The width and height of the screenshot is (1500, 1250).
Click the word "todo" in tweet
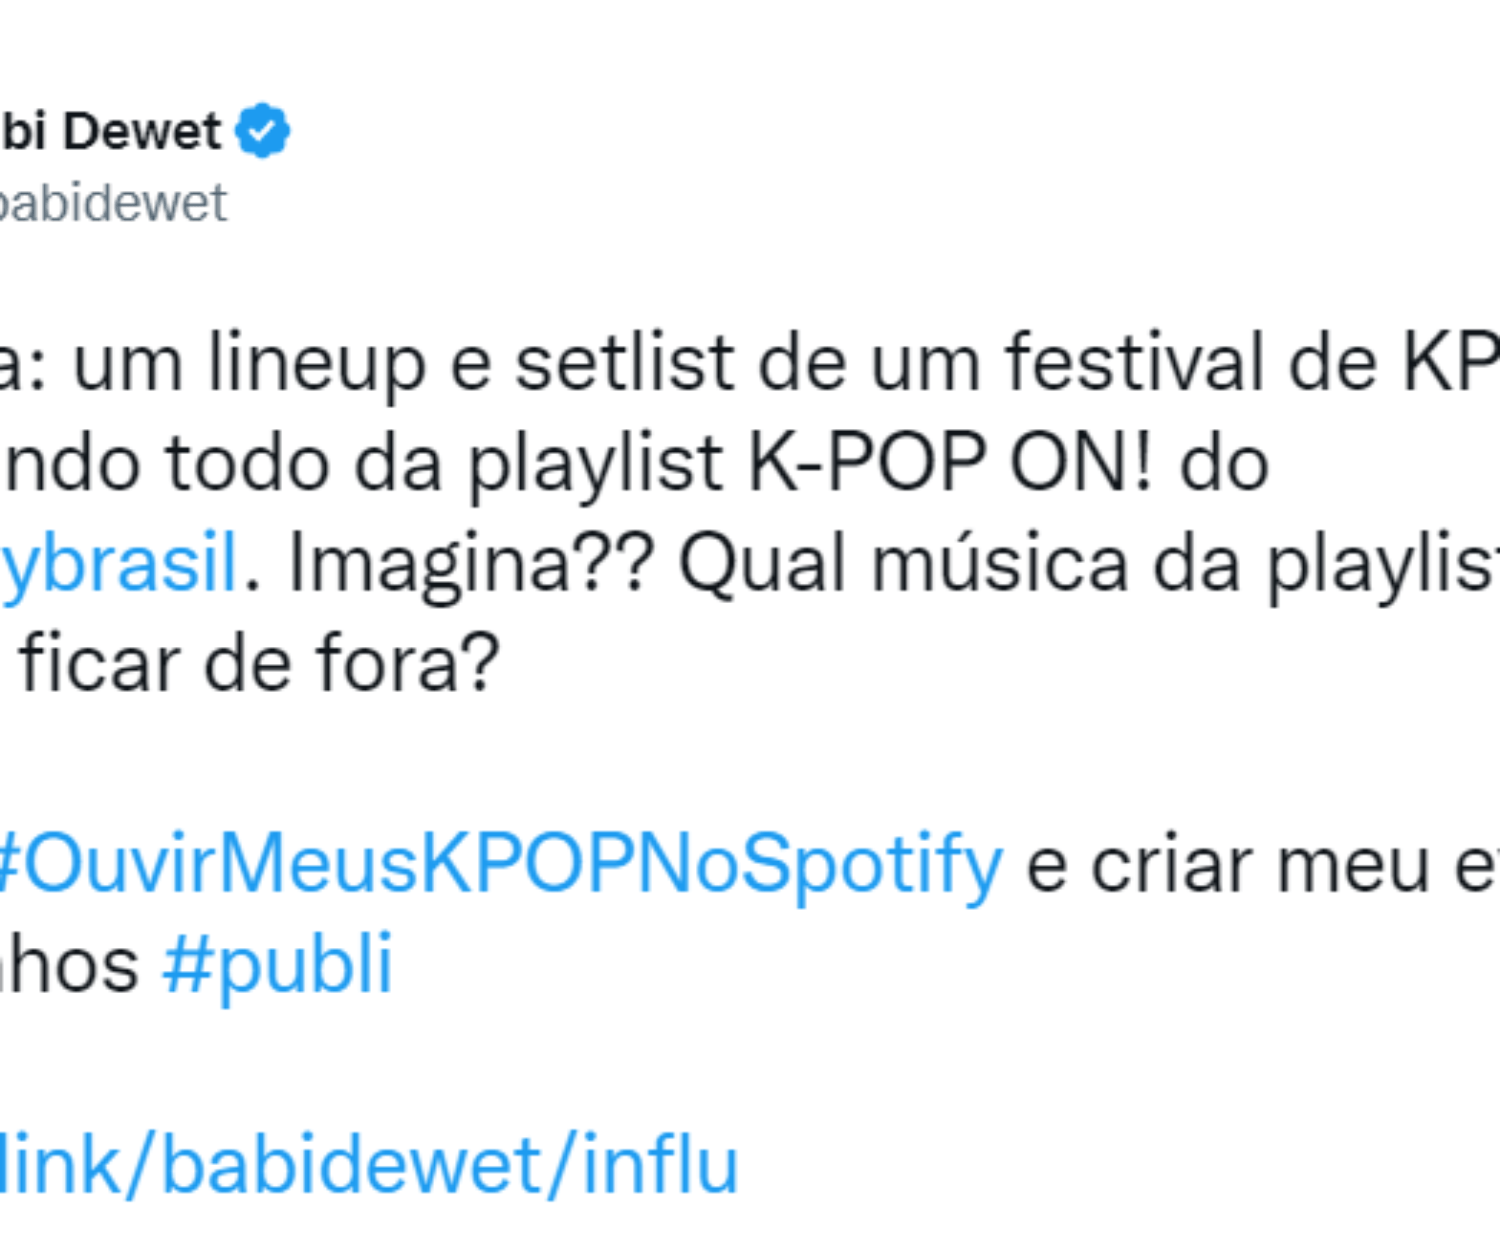247,463
